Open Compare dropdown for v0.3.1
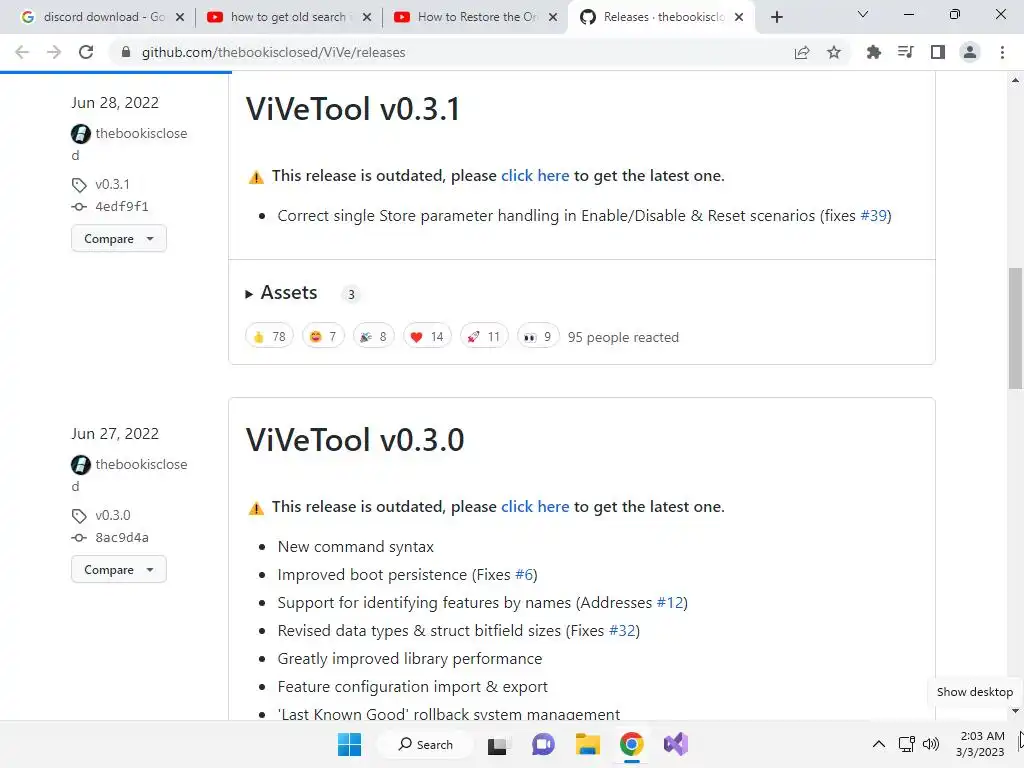 tap(119, 238)
